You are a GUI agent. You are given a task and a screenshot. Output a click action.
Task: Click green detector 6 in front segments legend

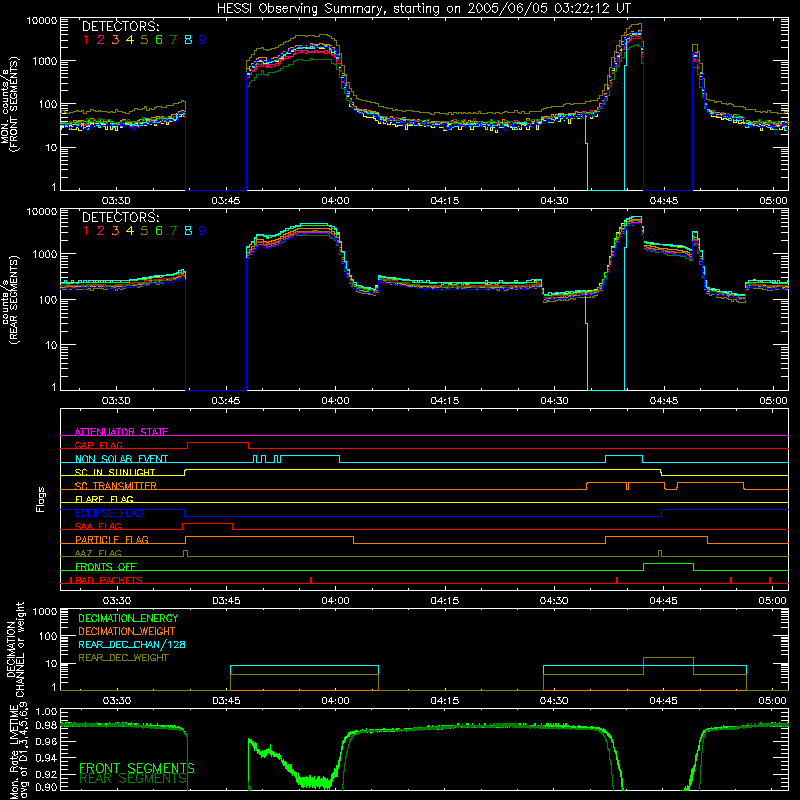159,40
